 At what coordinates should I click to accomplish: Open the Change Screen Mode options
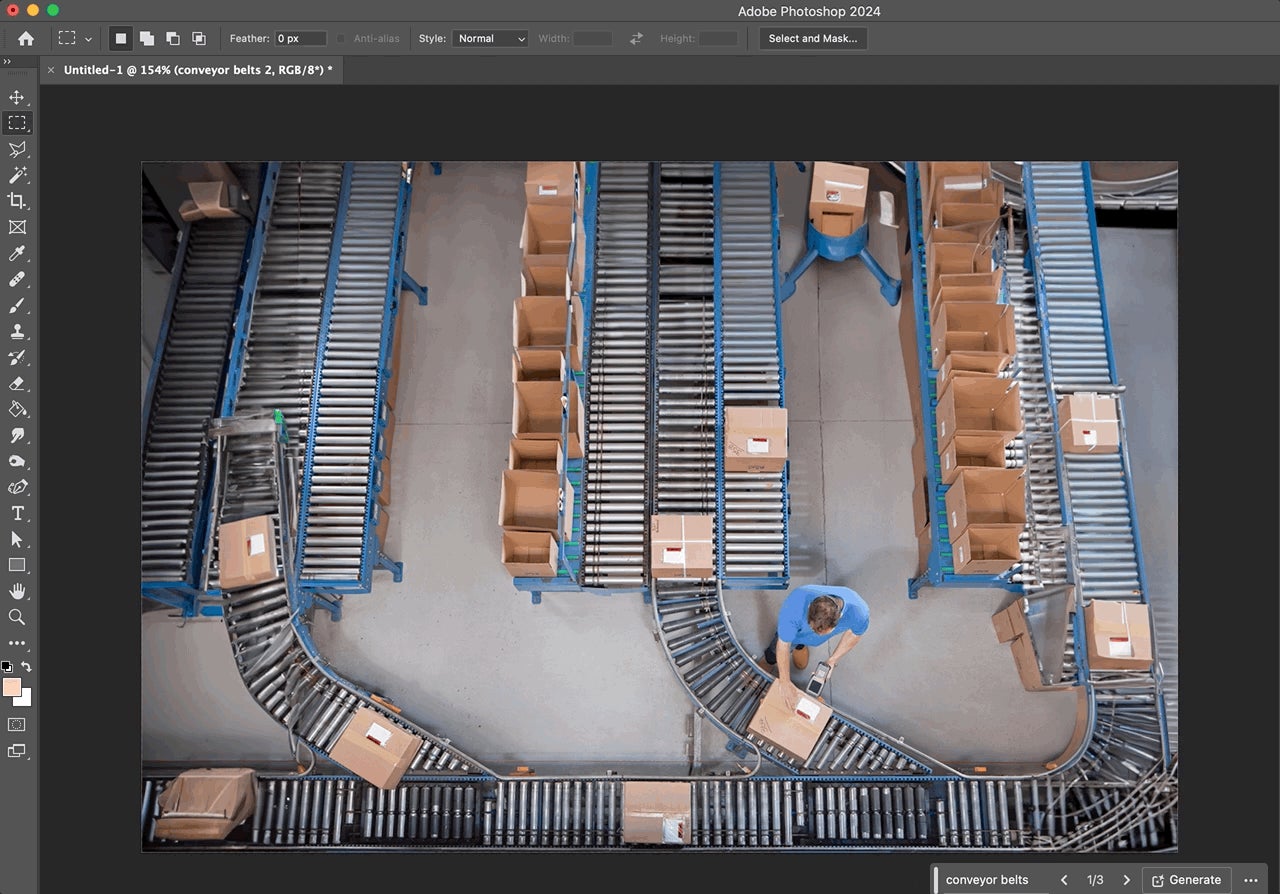coord(17,750)
